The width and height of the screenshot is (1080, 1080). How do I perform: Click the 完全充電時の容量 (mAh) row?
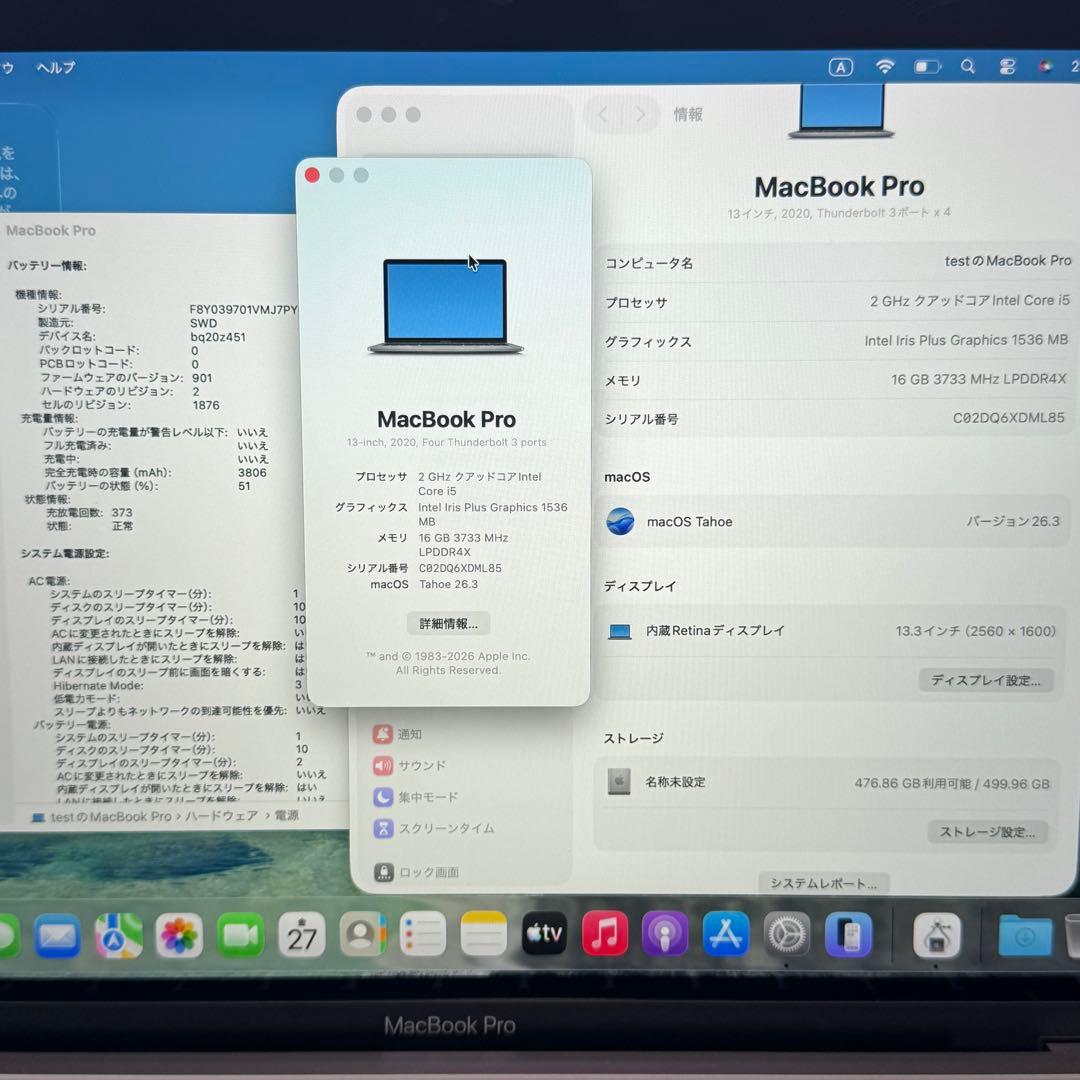pos(156,472)
